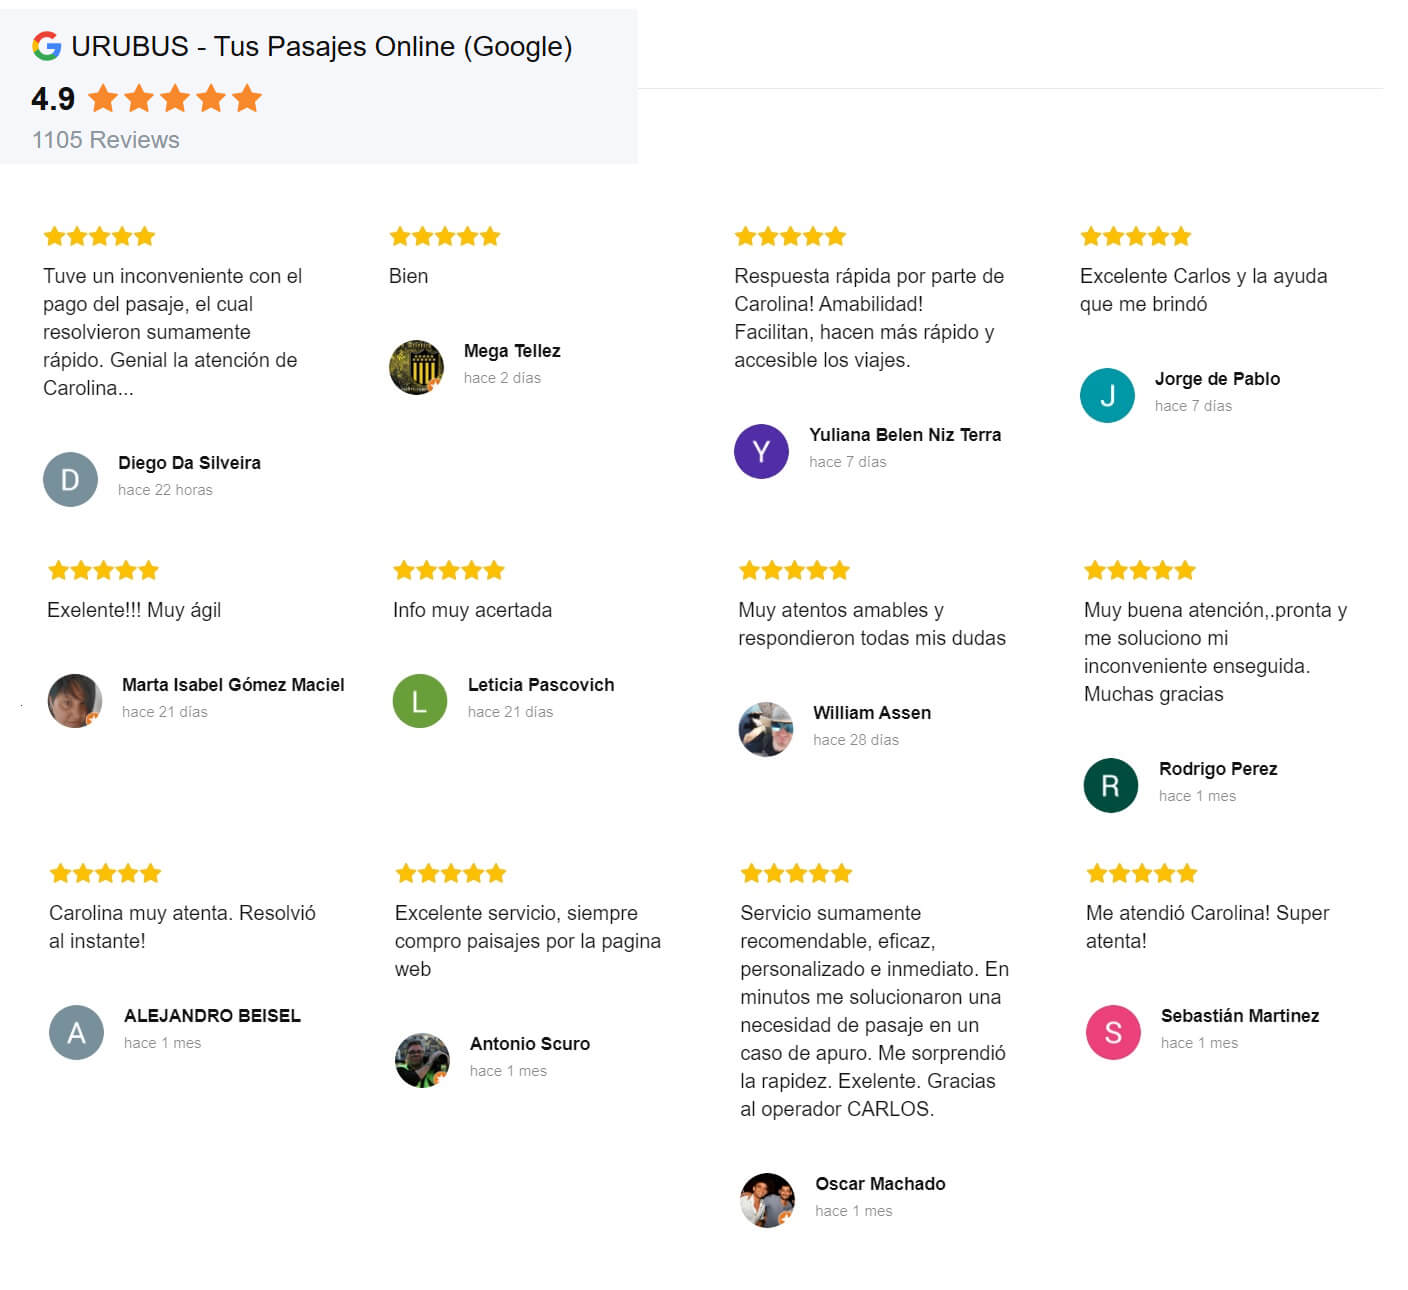This screenshot has width=1408, height=1290.
Task: Click ALEJANDRO BEISEL's avatar initial
Action: pos(75,1032)
